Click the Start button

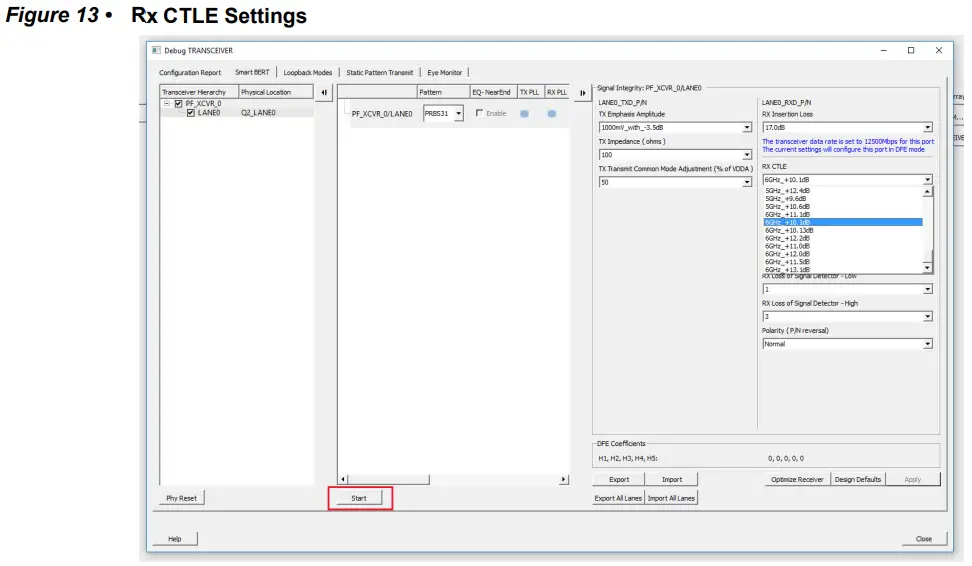pos(359,498)
